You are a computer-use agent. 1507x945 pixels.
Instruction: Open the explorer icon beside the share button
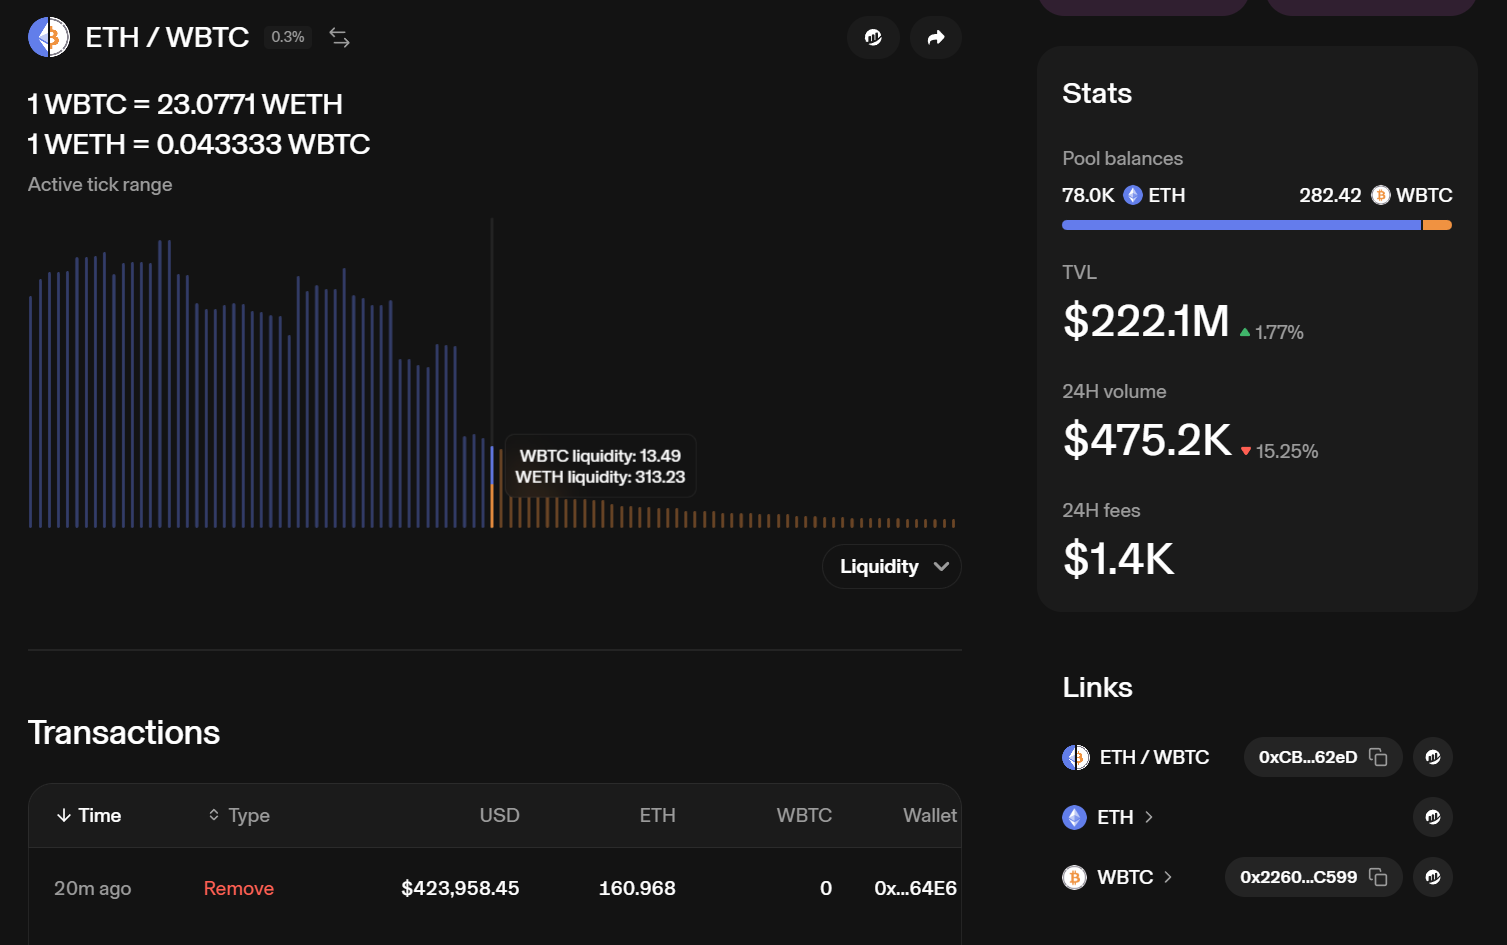coord(873,38)
